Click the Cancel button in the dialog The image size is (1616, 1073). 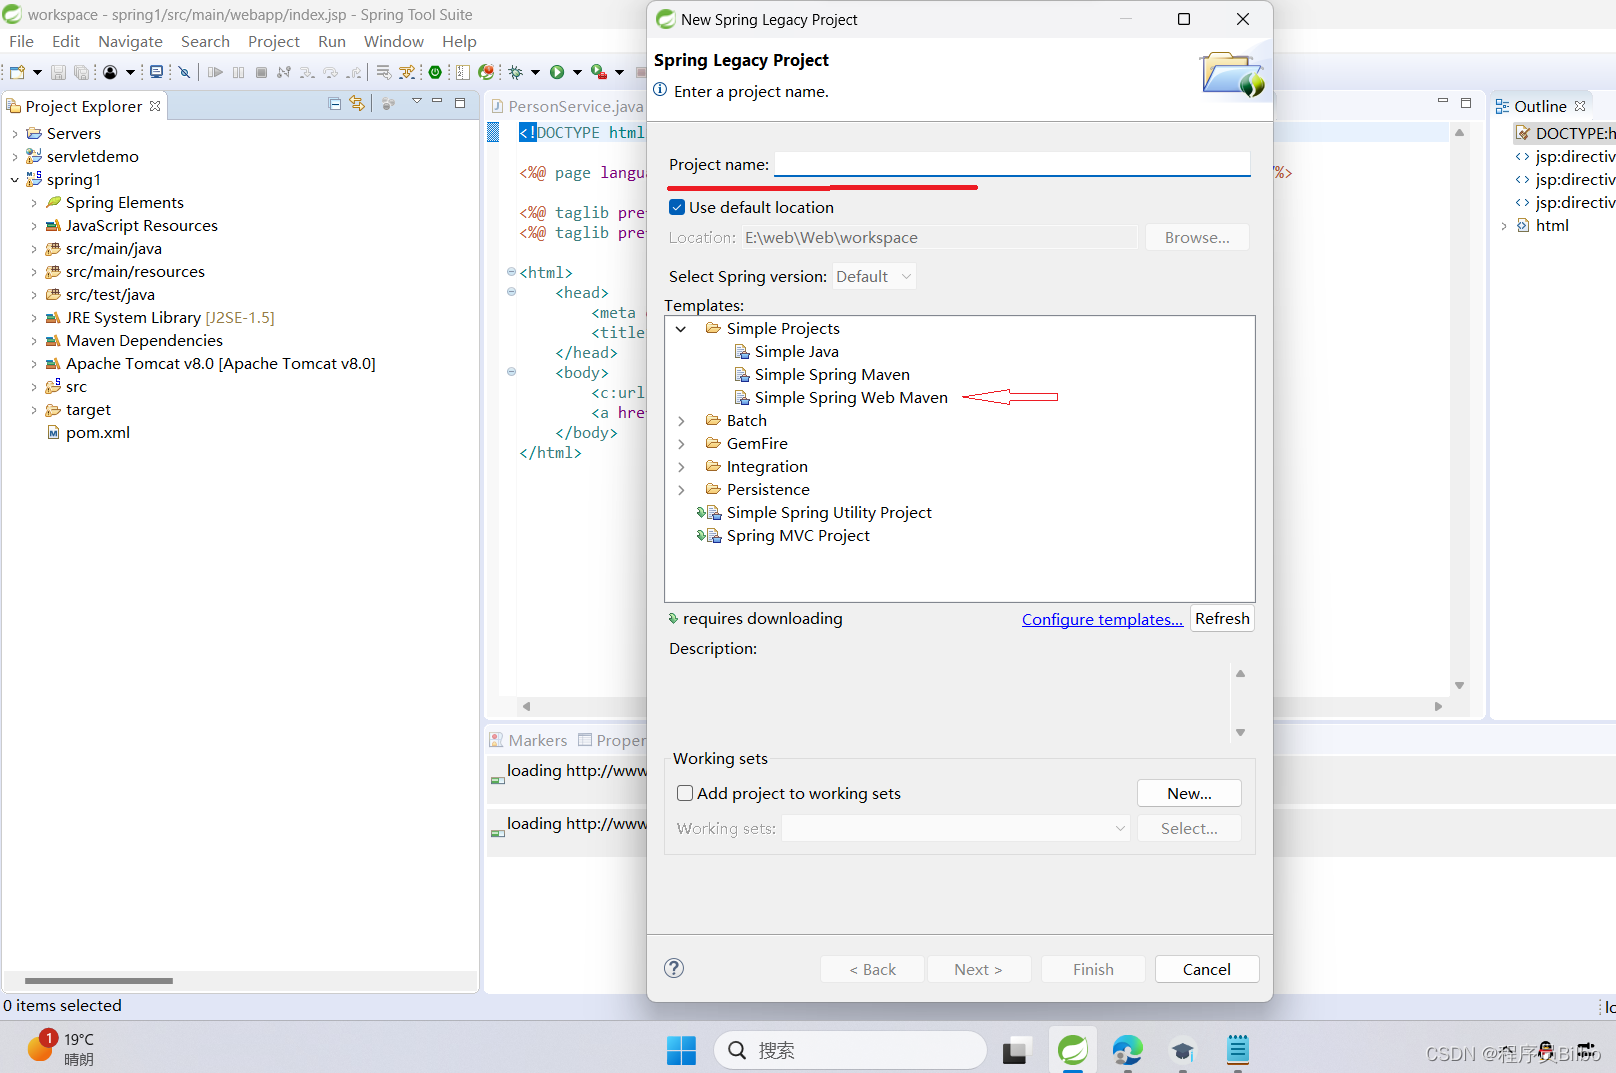pyautogui.click(x=1207, y=969)
